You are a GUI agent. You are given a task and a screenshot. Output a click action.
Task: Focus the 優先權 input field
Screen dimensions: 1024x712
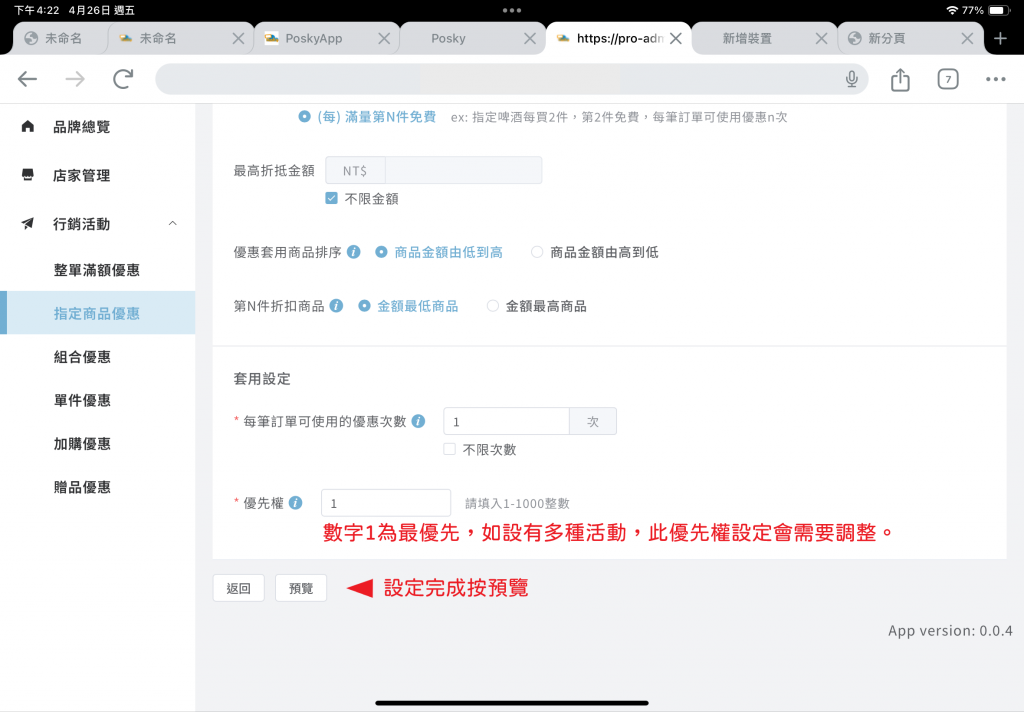(385, 503)
